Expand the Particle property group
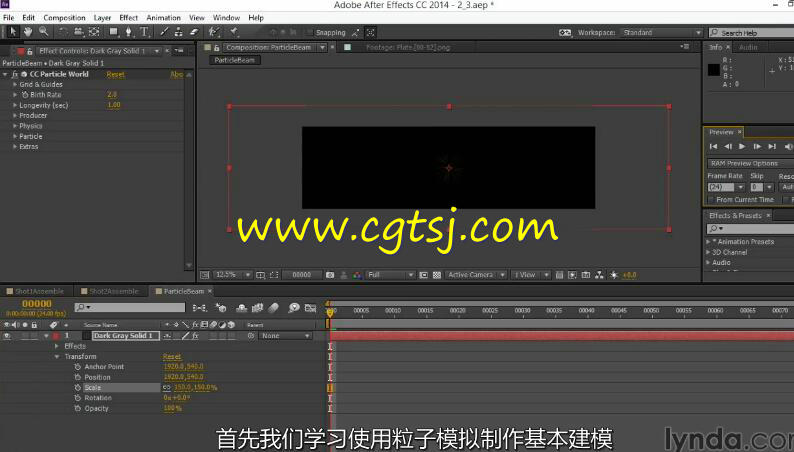 (x=15, y=137)
